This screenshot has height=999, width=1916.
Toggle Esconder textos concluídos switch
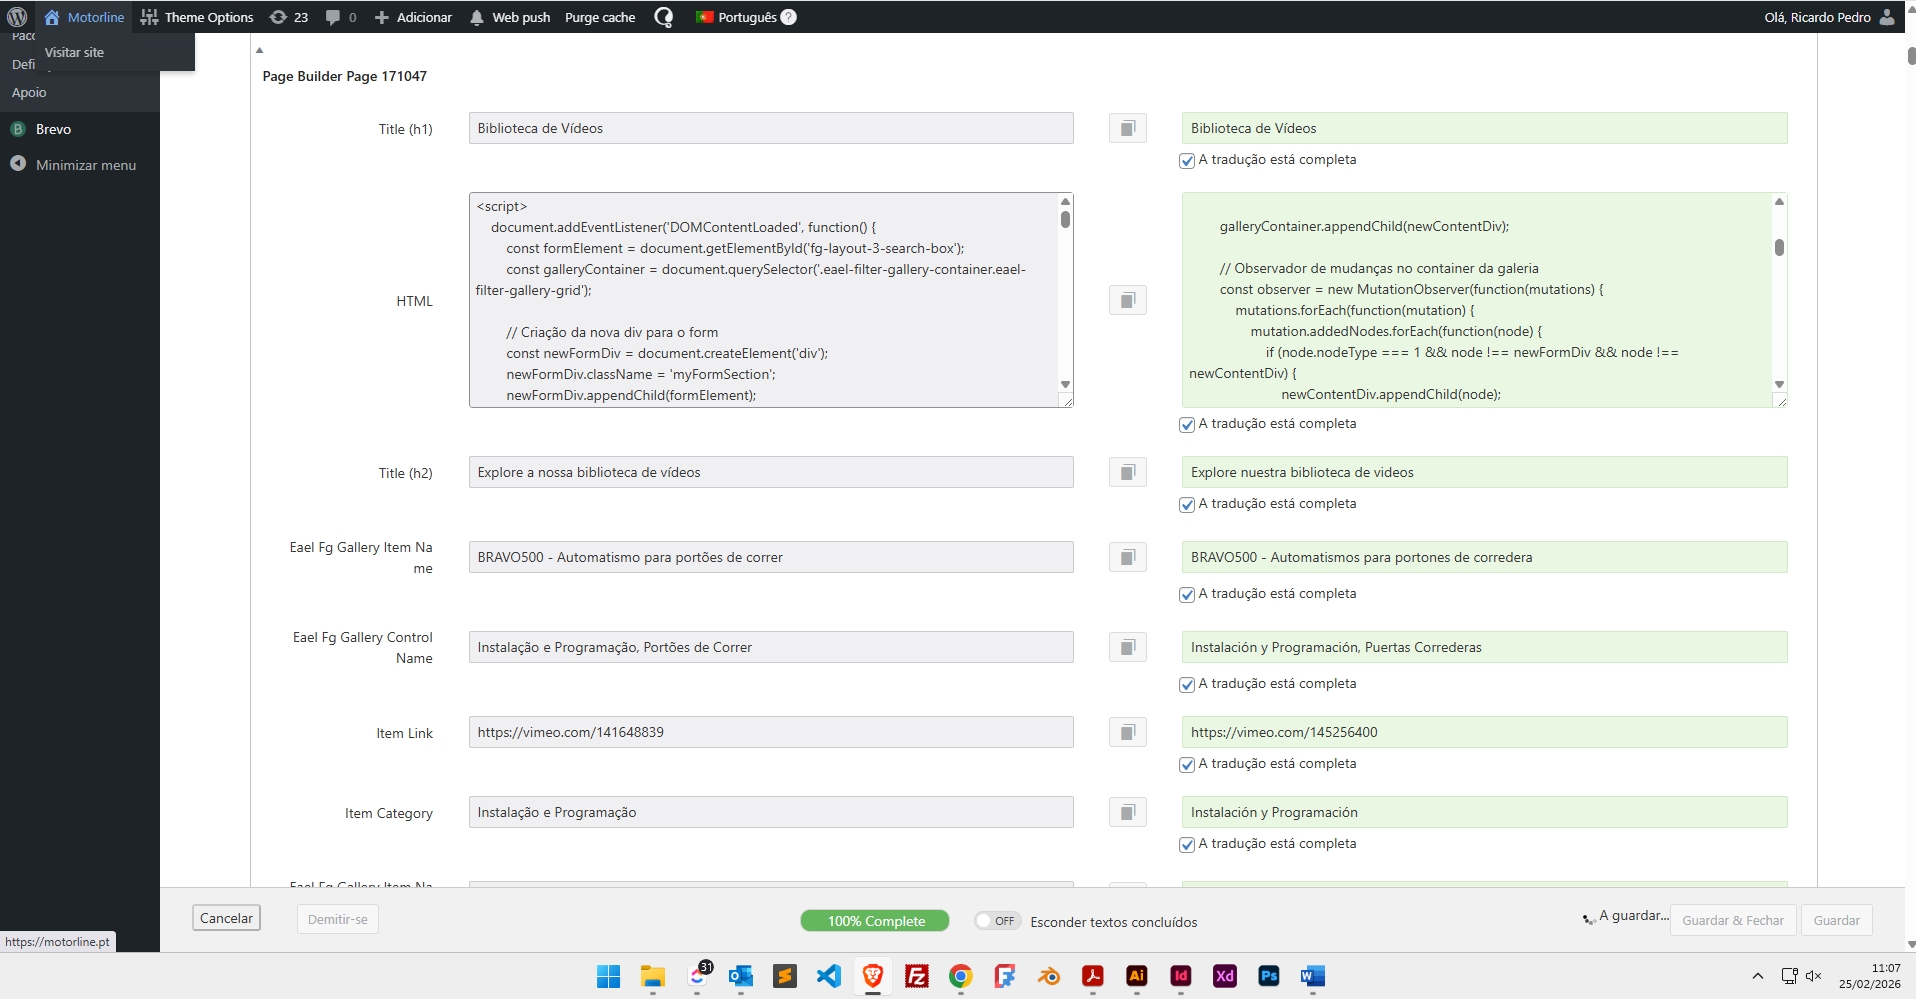point(997,921)
